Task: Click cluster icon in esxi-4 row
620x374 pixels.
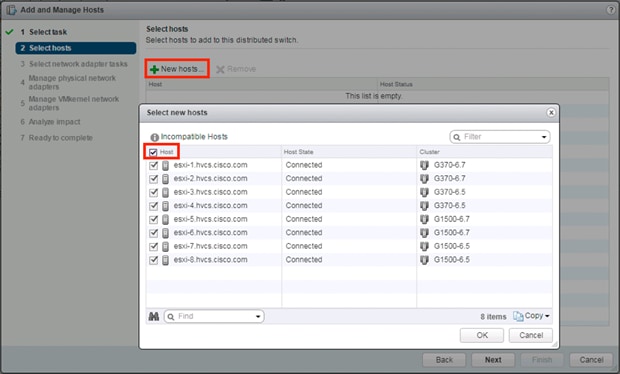Action: [x=424, y=206]
